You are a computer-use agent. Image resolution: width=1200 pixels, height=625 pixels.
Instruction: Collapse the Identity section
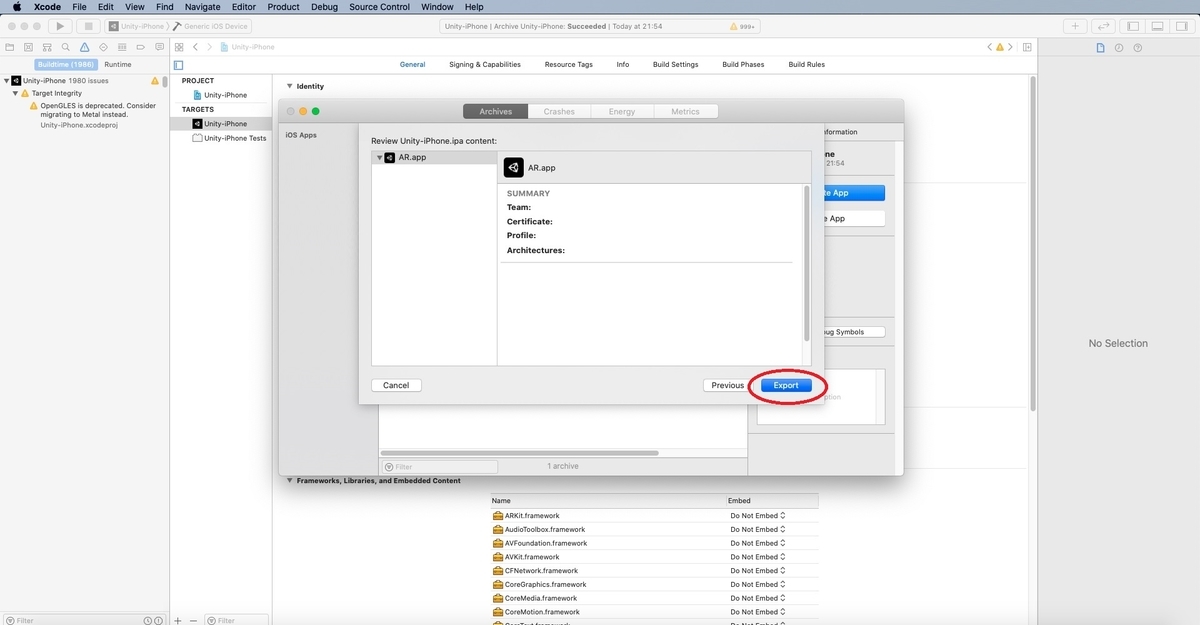point(290,87)
